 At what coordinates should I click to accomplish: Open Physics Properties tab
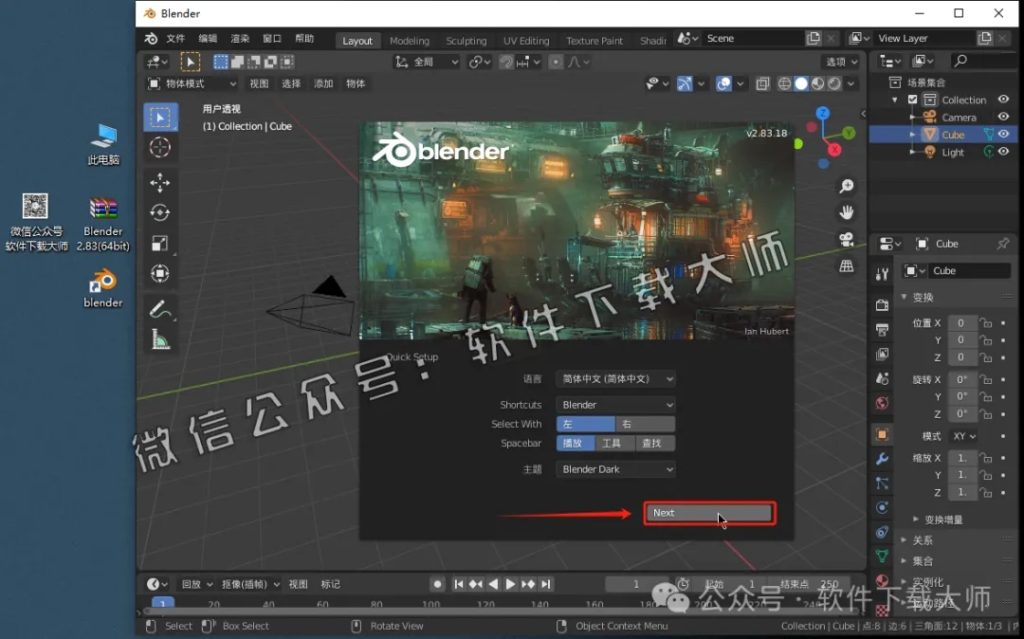click(x=883, y=507)
